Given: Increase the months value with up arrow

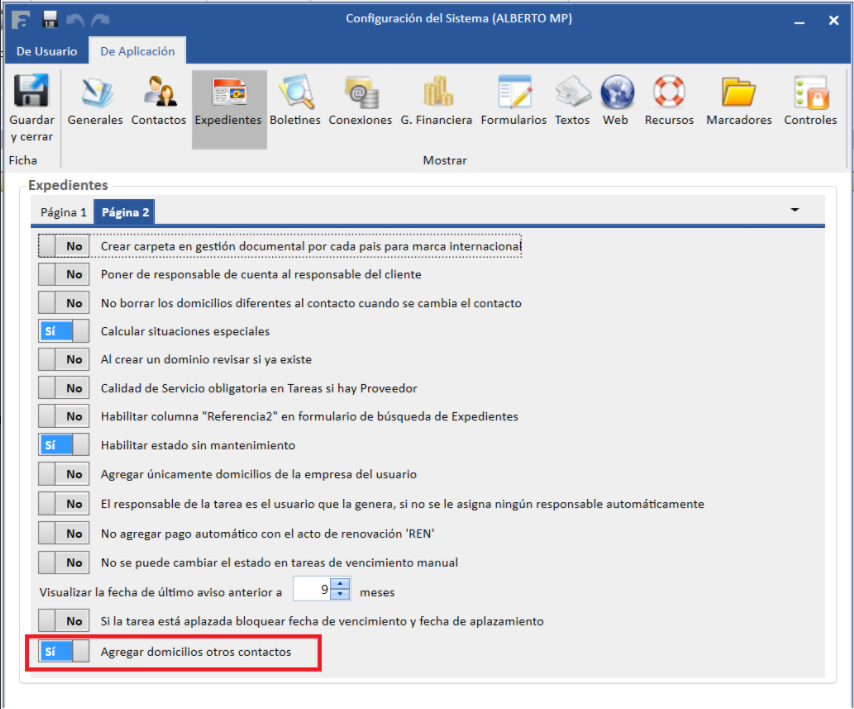Looking at the screenshot, I should [x=341, y=585].
